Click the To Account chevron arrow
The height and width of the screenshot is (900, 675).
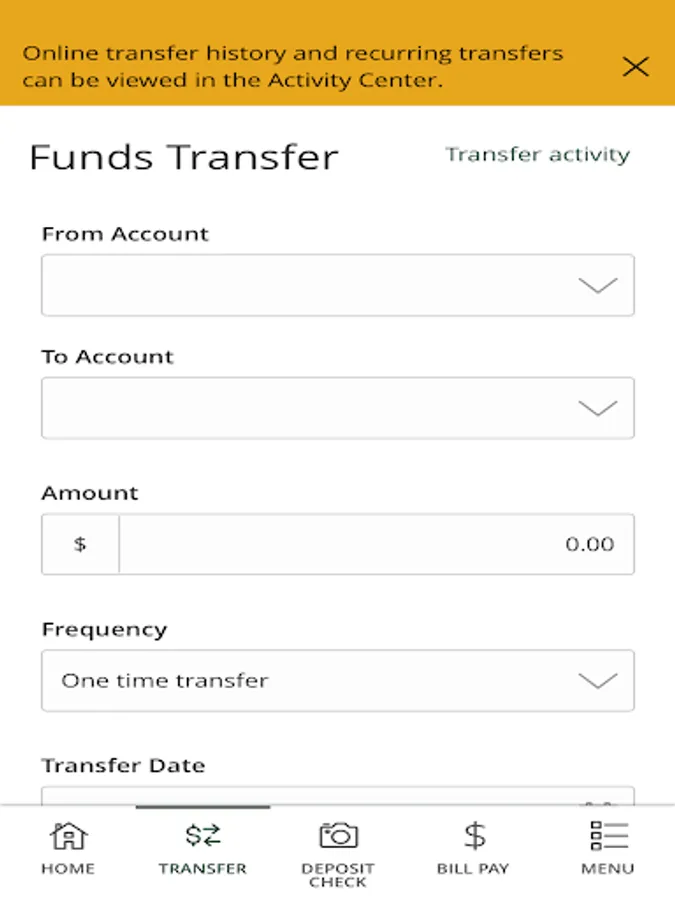598,408
